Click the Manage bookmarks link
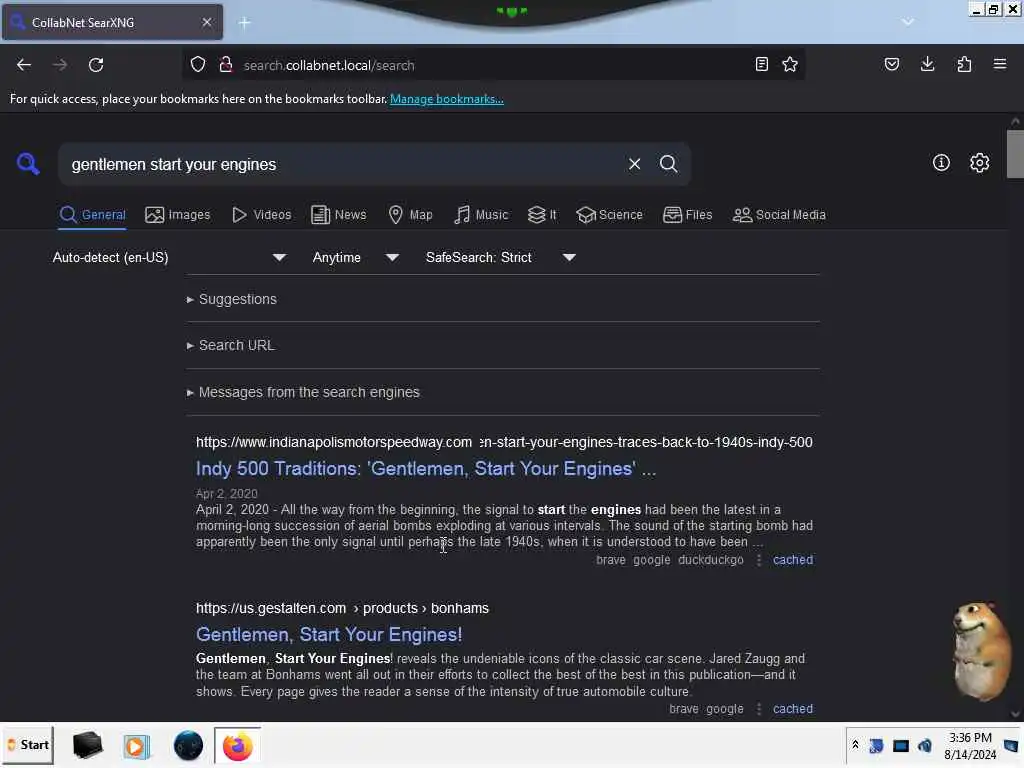The height and width of the screenshot is (768, 1024). click(447, 99)
